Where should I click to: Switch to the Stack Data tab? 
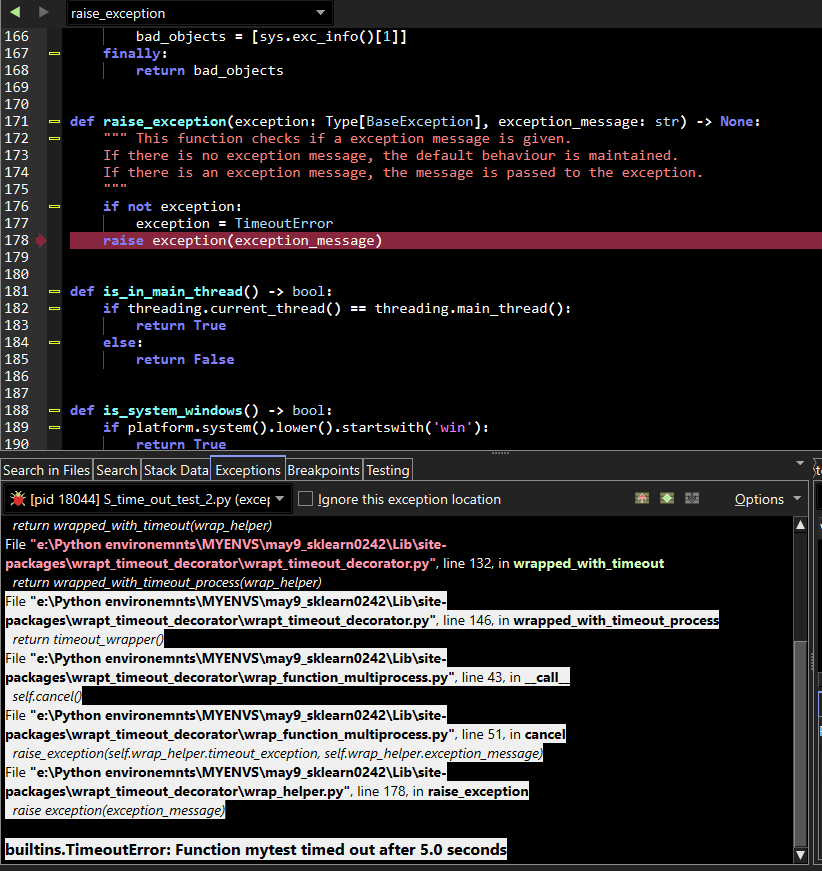click(176, 470)
